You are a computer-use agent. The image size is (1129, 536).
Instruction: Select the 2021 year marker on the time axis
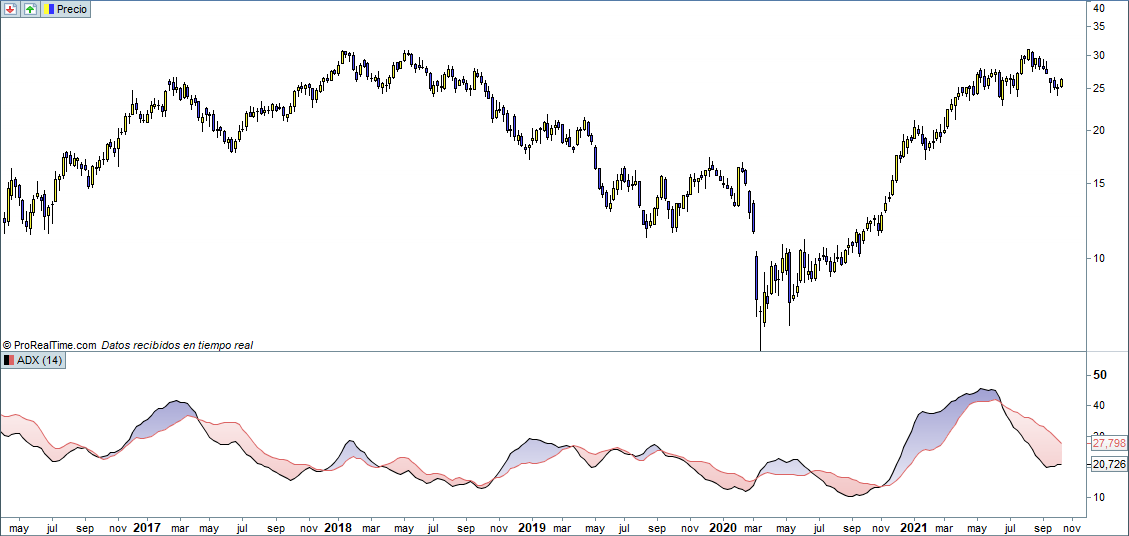point(914,526)
